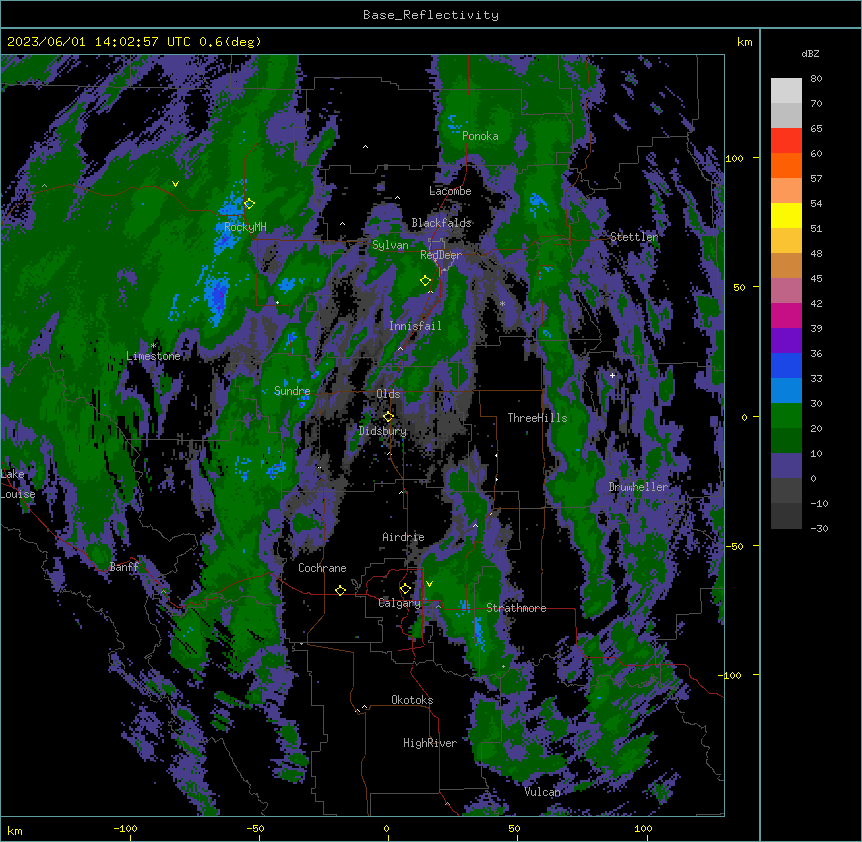Select the Strathmore label

tap(516, 608)
